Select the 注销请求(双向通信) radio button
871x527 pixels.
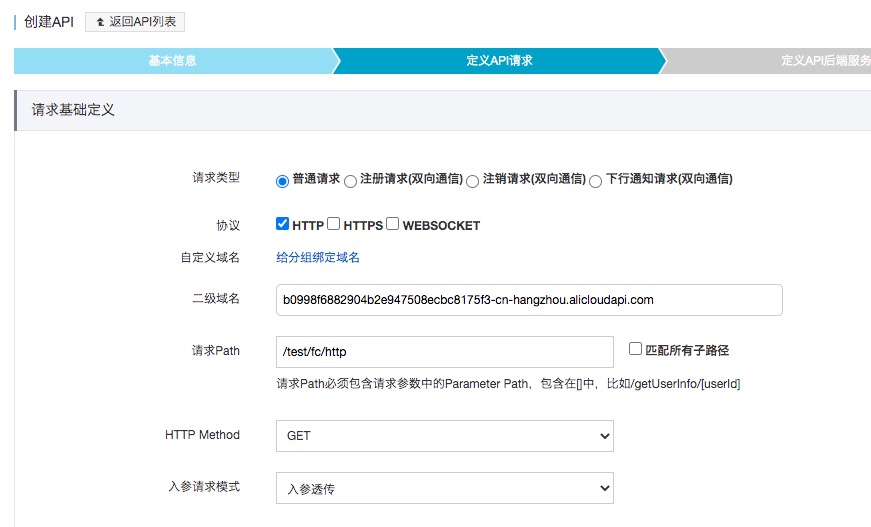pyautogui.click(x=472, y=181)
